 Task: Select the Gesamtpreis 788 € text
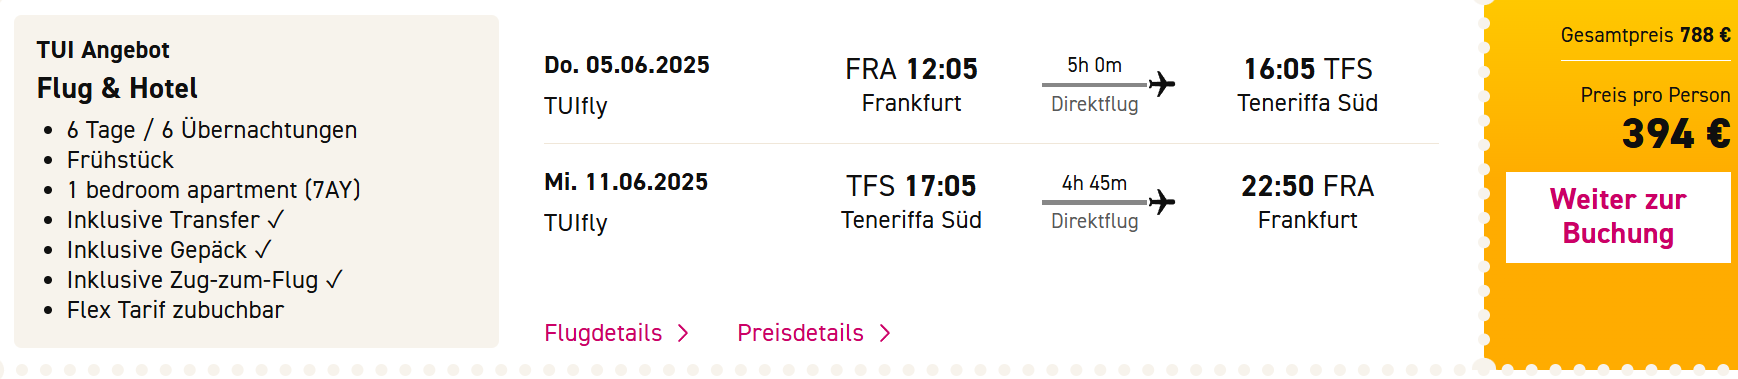[x=1646, y=35]
